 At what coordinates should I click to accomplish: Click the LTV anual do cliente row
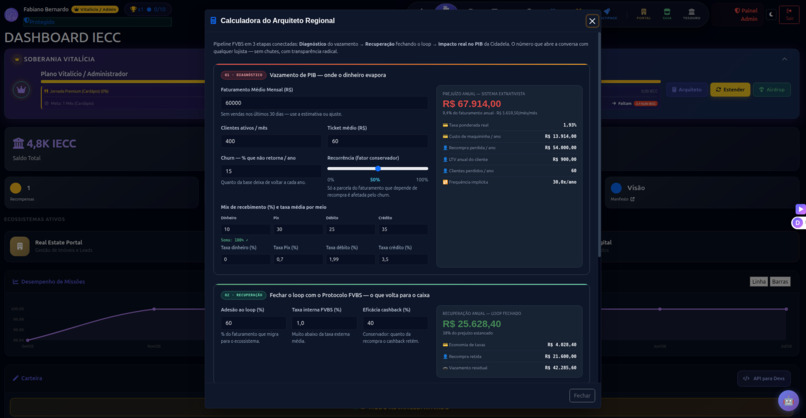[509, 159]
